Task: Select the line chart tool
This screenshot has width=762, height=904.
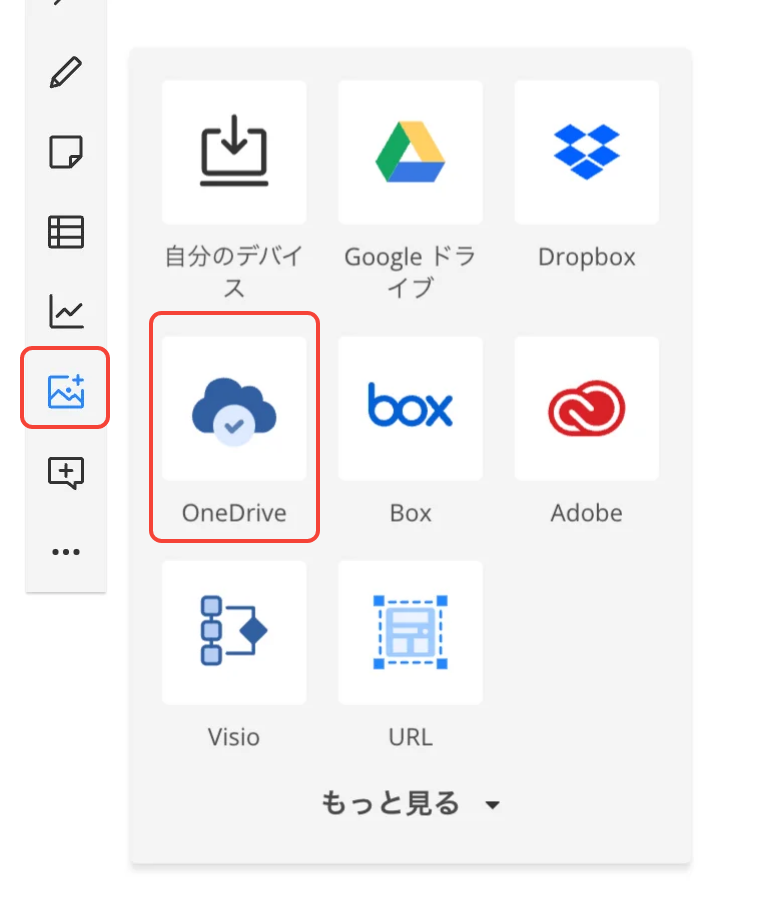Action: tap(66, 311)
